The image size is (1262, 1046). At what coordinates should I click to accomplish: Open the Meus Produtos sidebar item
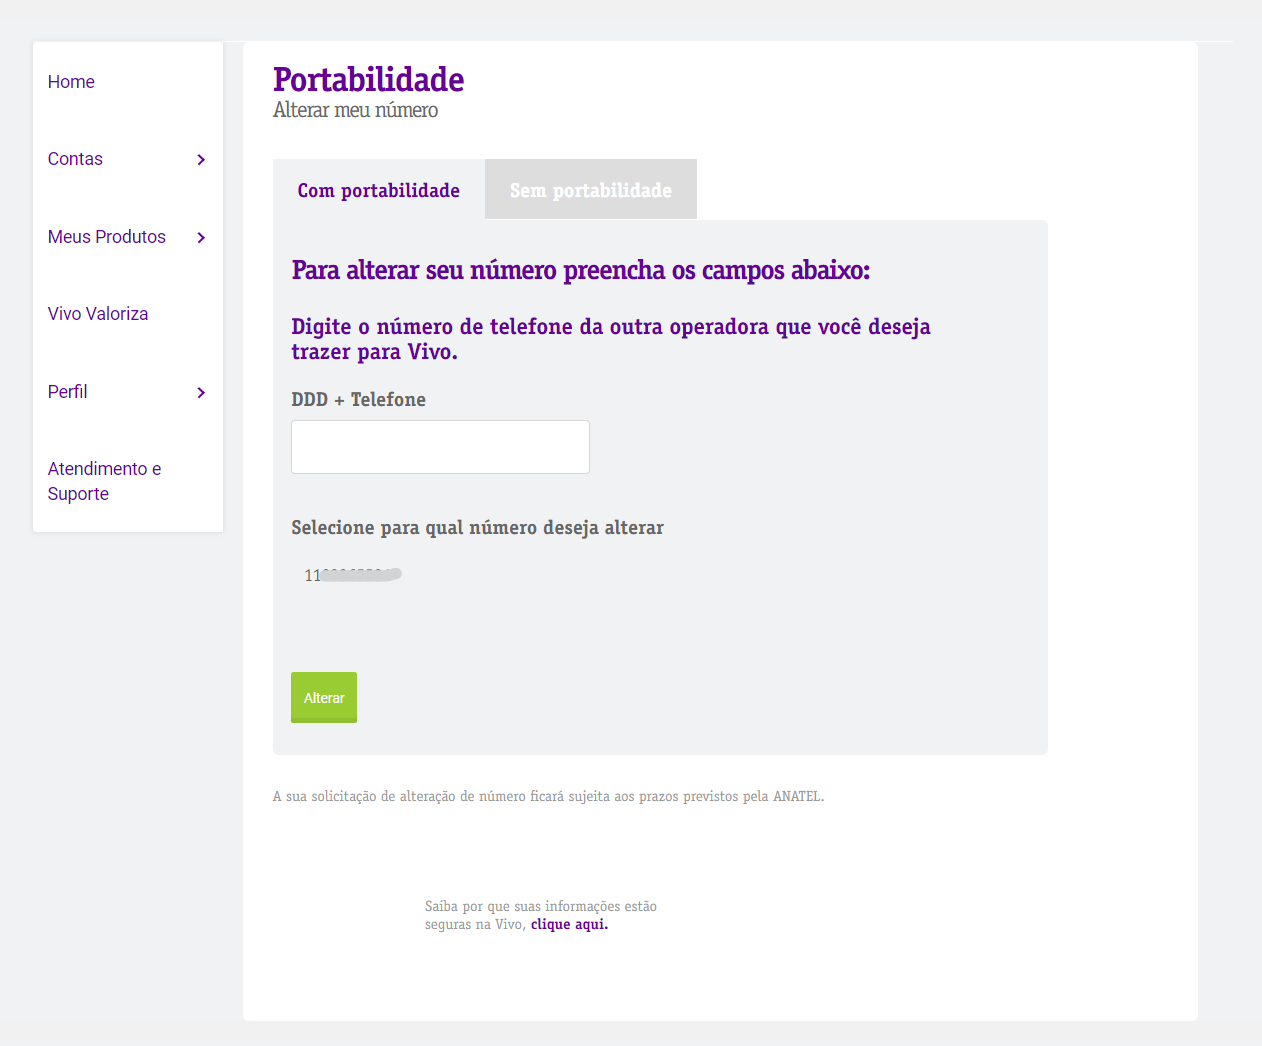(x=107, y=237)
